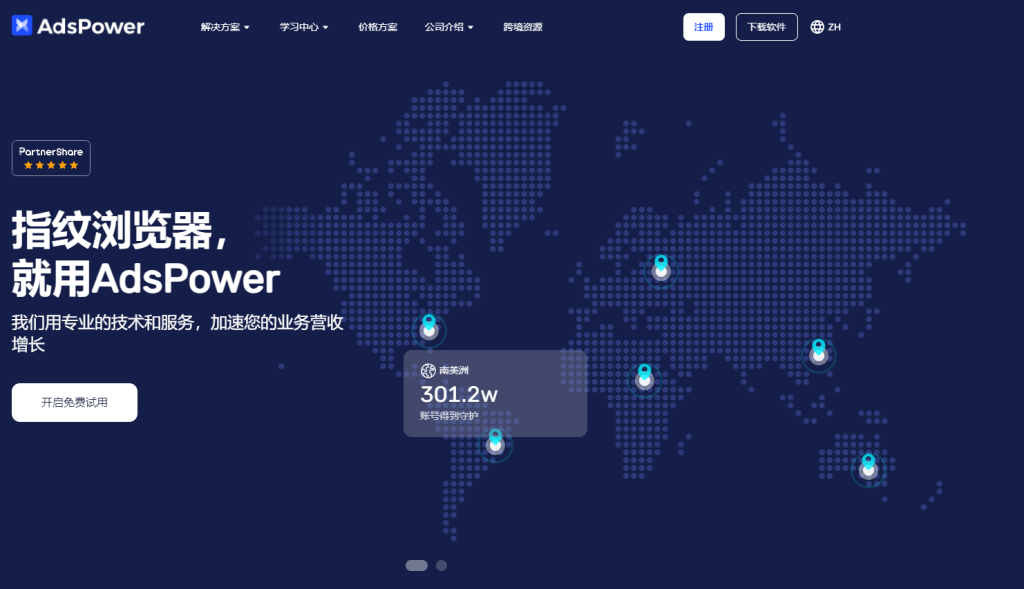The image size is (1024, 589).
Task: Click the AdsPower logo icon
Action: pos(22,26)
